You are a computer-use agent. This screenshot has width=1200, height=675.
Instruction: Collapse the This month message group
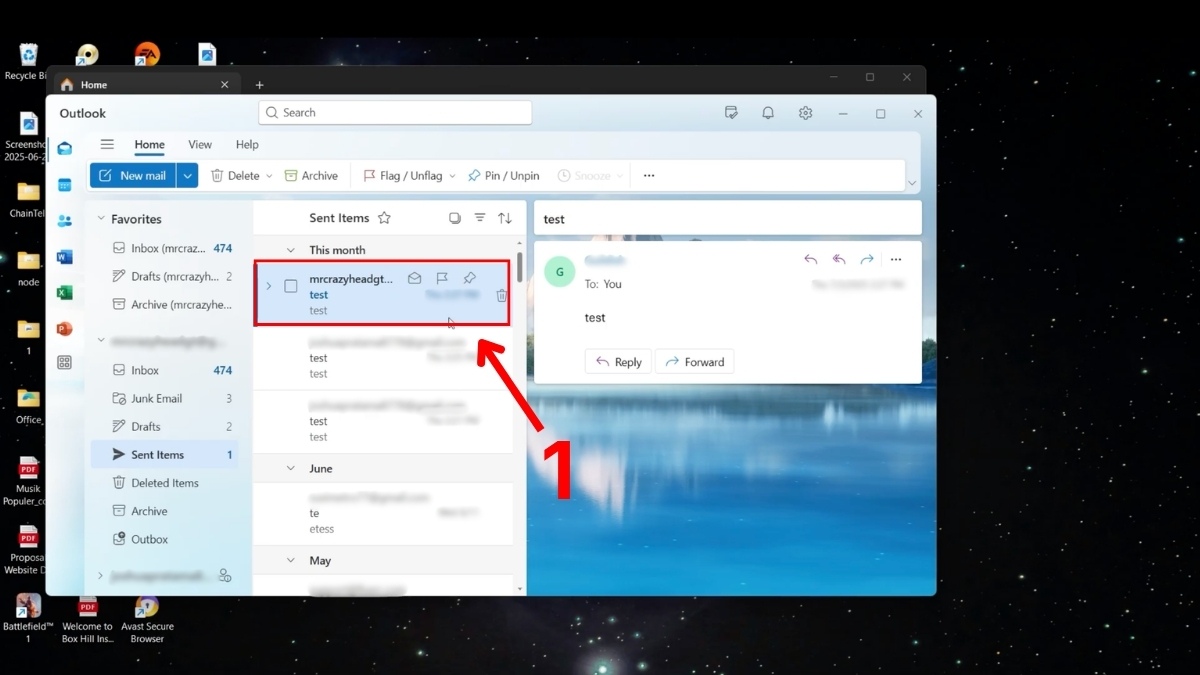click(291, 250)
